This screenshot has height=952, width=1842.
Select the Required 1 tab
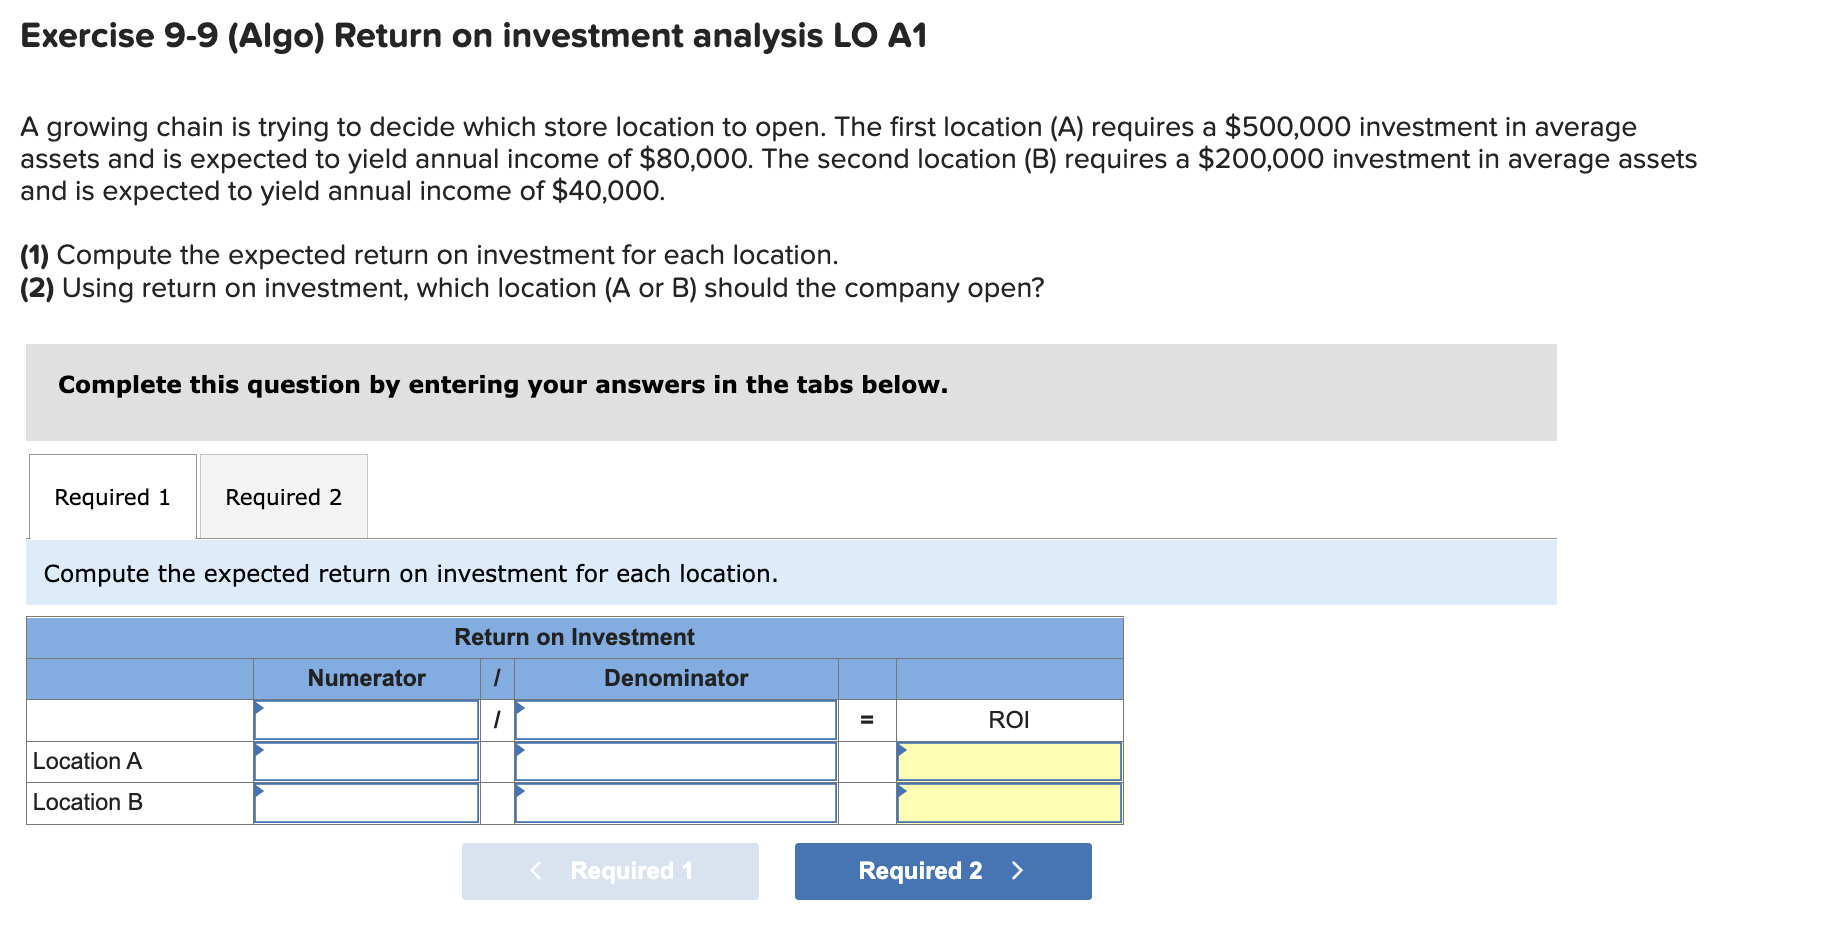pyautogui.click(x=112, y=496)
